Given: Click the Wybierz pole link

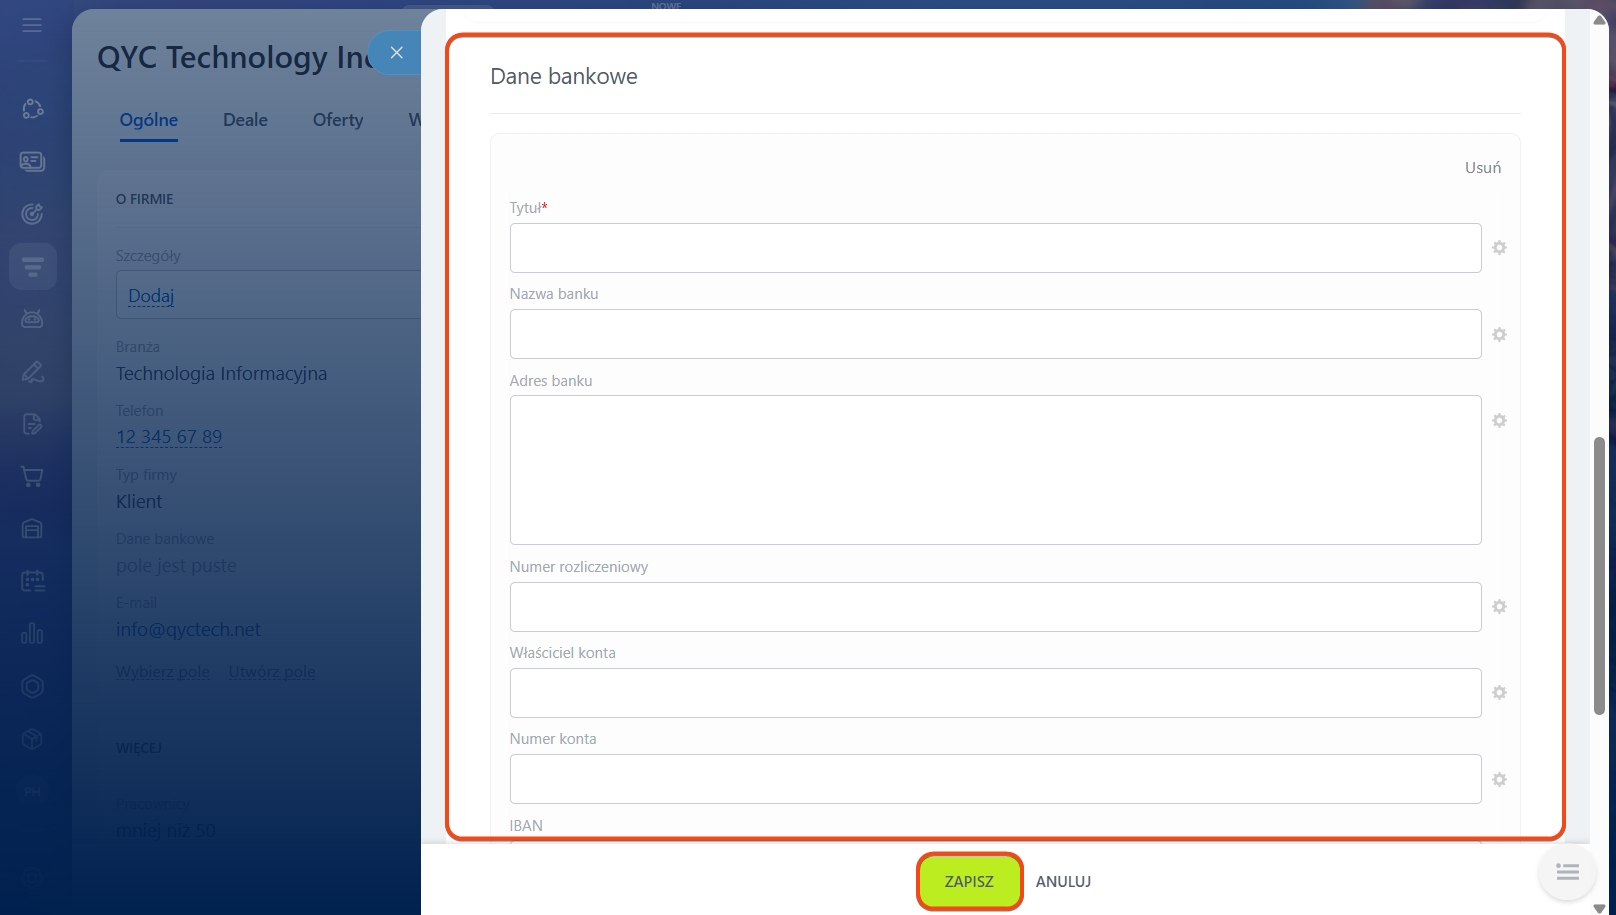Looking at the screenshot, I should click(163, 672).
